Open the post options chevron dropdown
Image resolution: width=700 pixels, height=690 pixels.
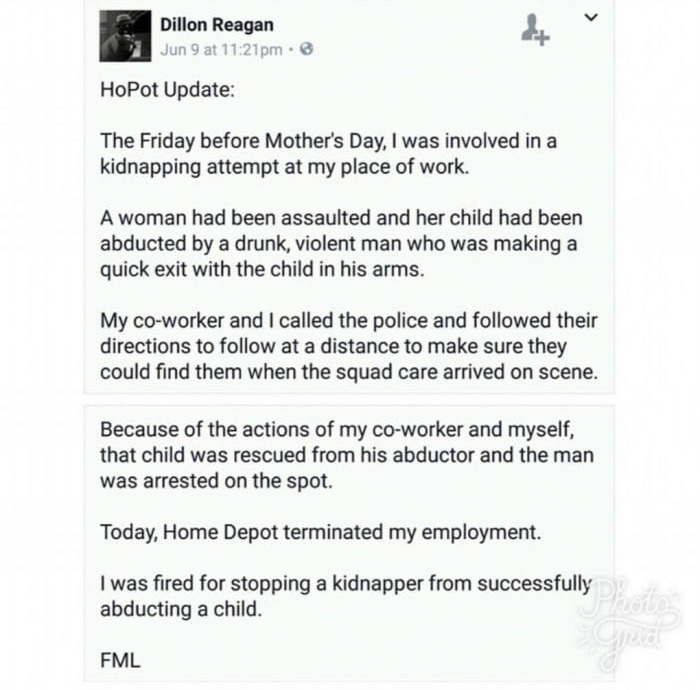590,17
